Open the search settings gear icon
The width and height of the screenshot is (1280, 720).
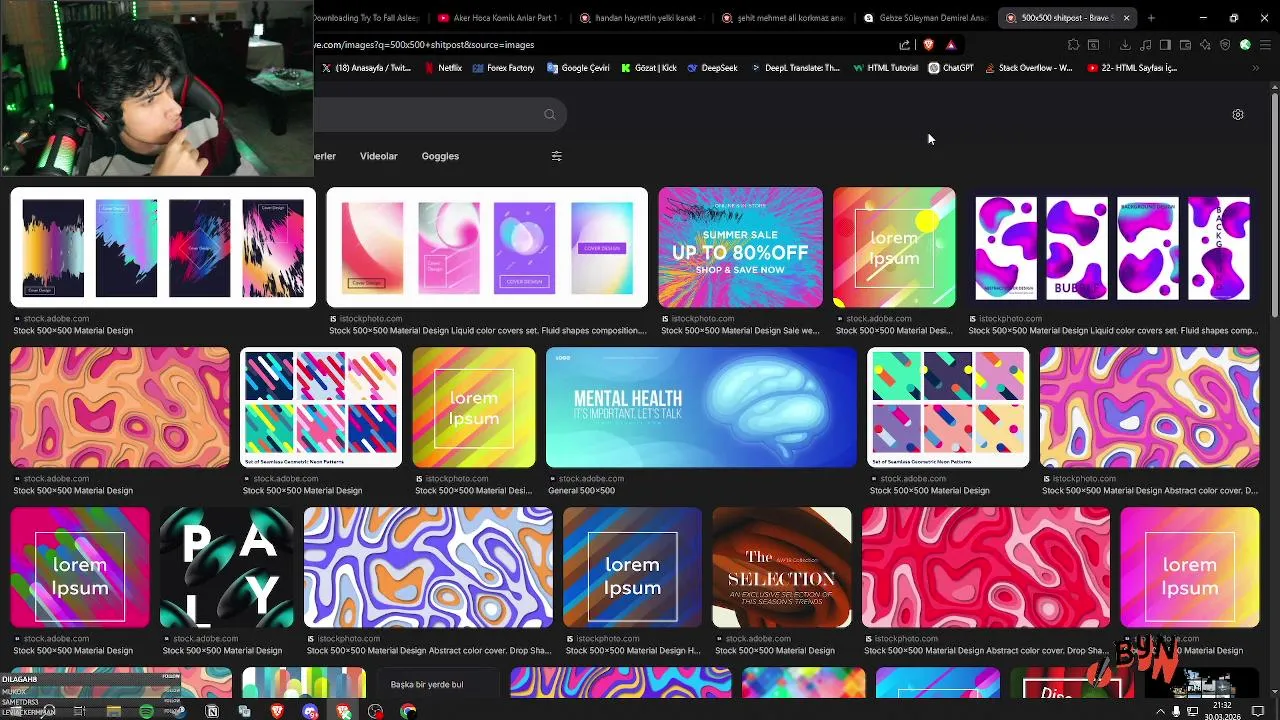pyautogui.click(x=1238, y=115)
